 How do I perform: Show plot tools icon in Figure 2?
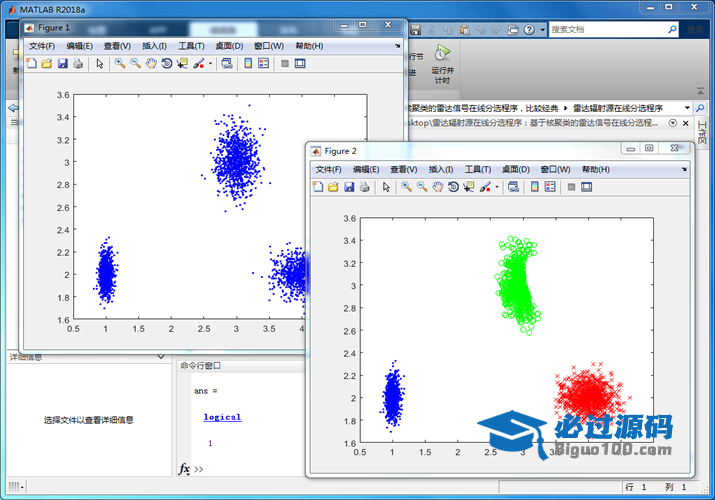click(x=587, y=187)
